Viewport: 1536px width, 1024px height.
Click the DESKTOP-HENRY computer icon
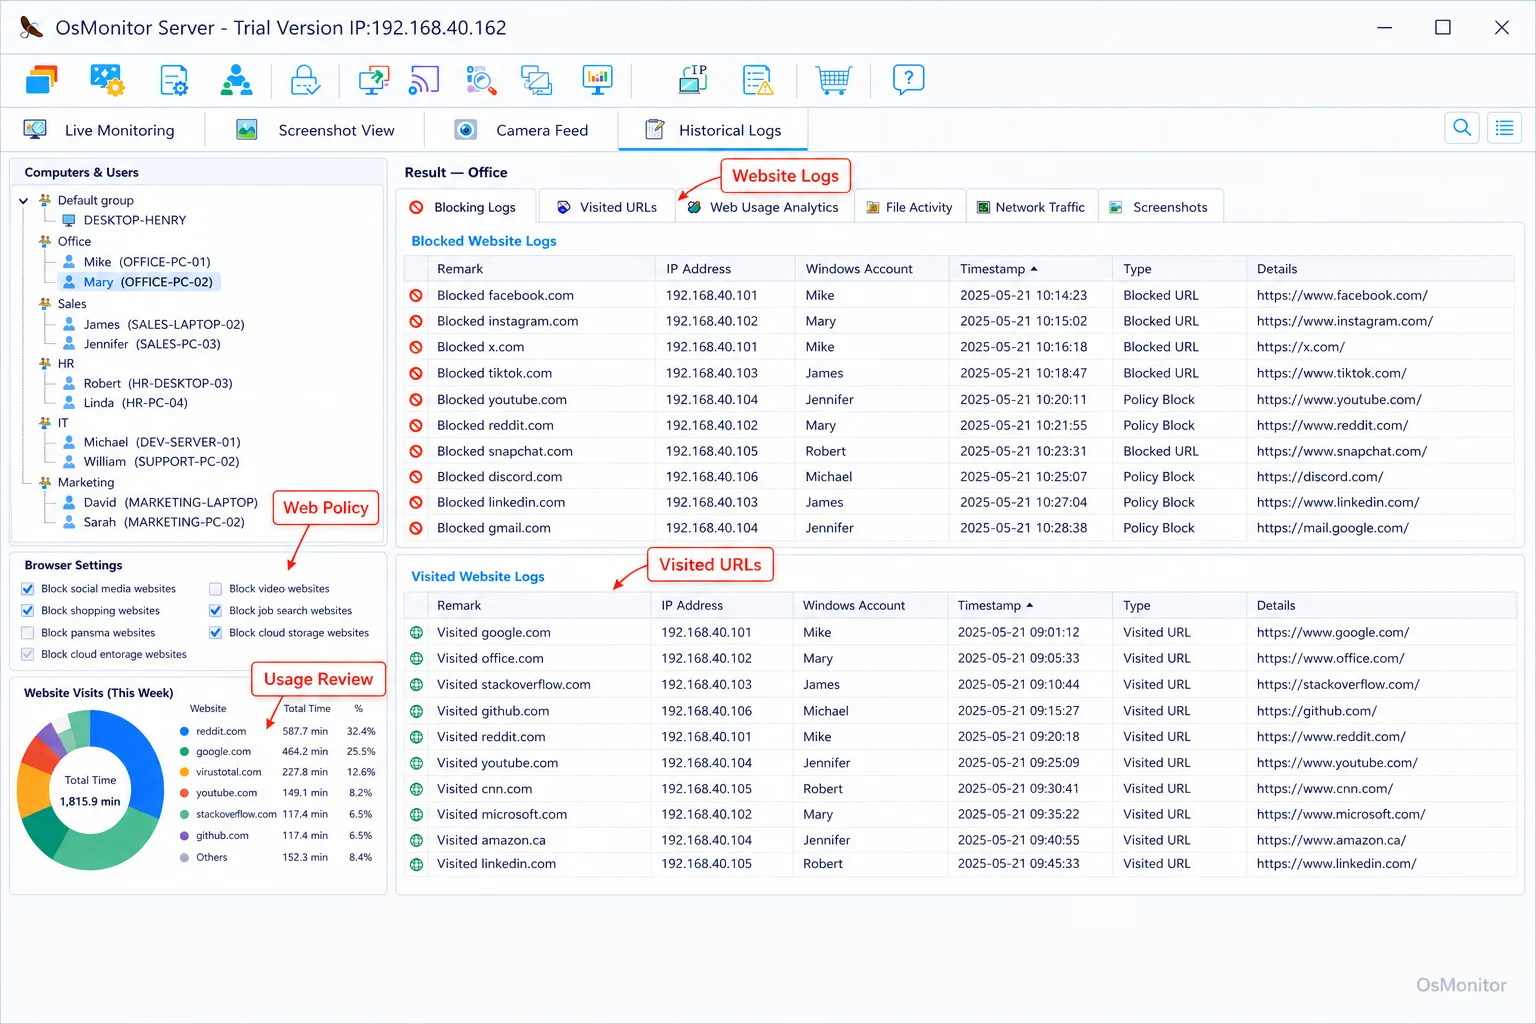[x=69, y=220]
